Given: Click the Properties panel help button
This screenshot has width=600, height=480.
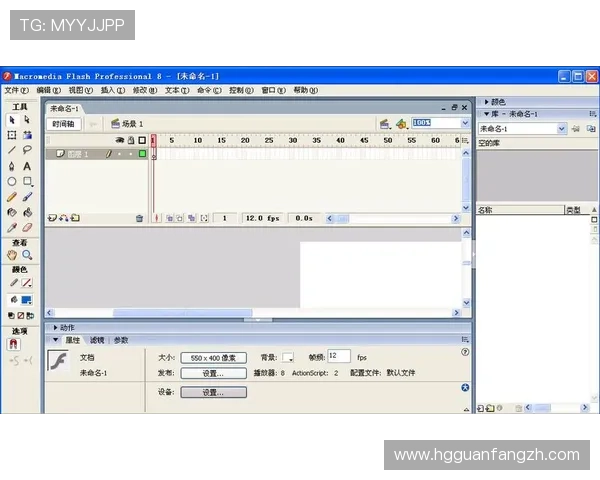Looking at the screenshot, I should (x=465, y=352).
